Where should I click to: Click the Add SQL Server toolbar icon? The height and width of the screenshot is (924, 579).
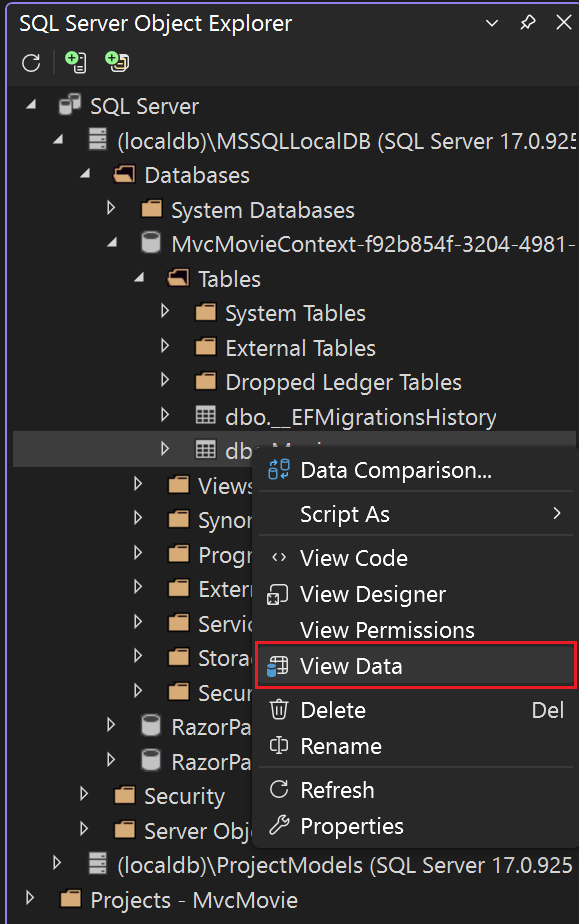click(x=76, y=62)
